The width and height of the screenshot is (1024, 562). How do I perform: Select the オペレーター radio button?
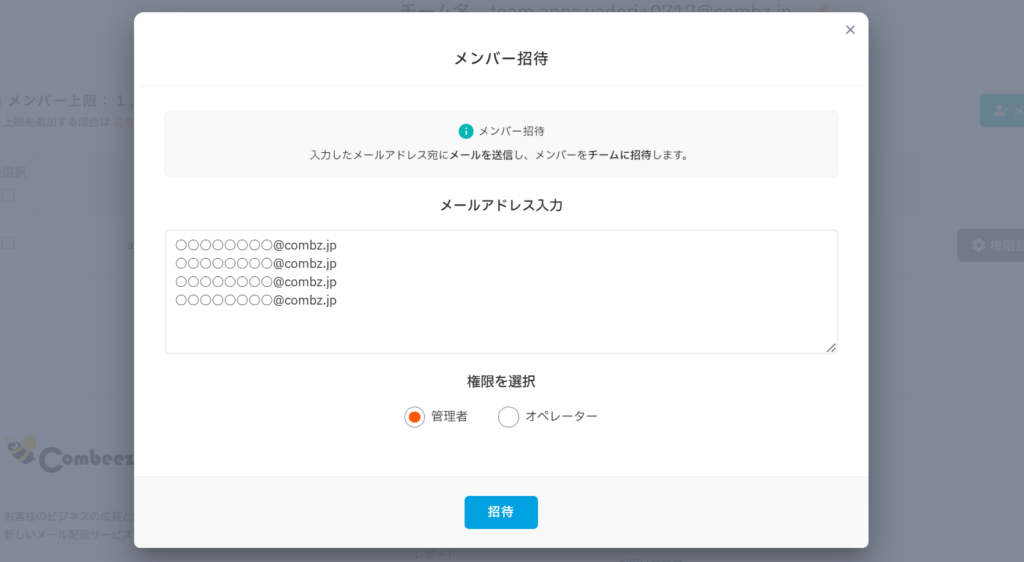(x=508, y=416)
